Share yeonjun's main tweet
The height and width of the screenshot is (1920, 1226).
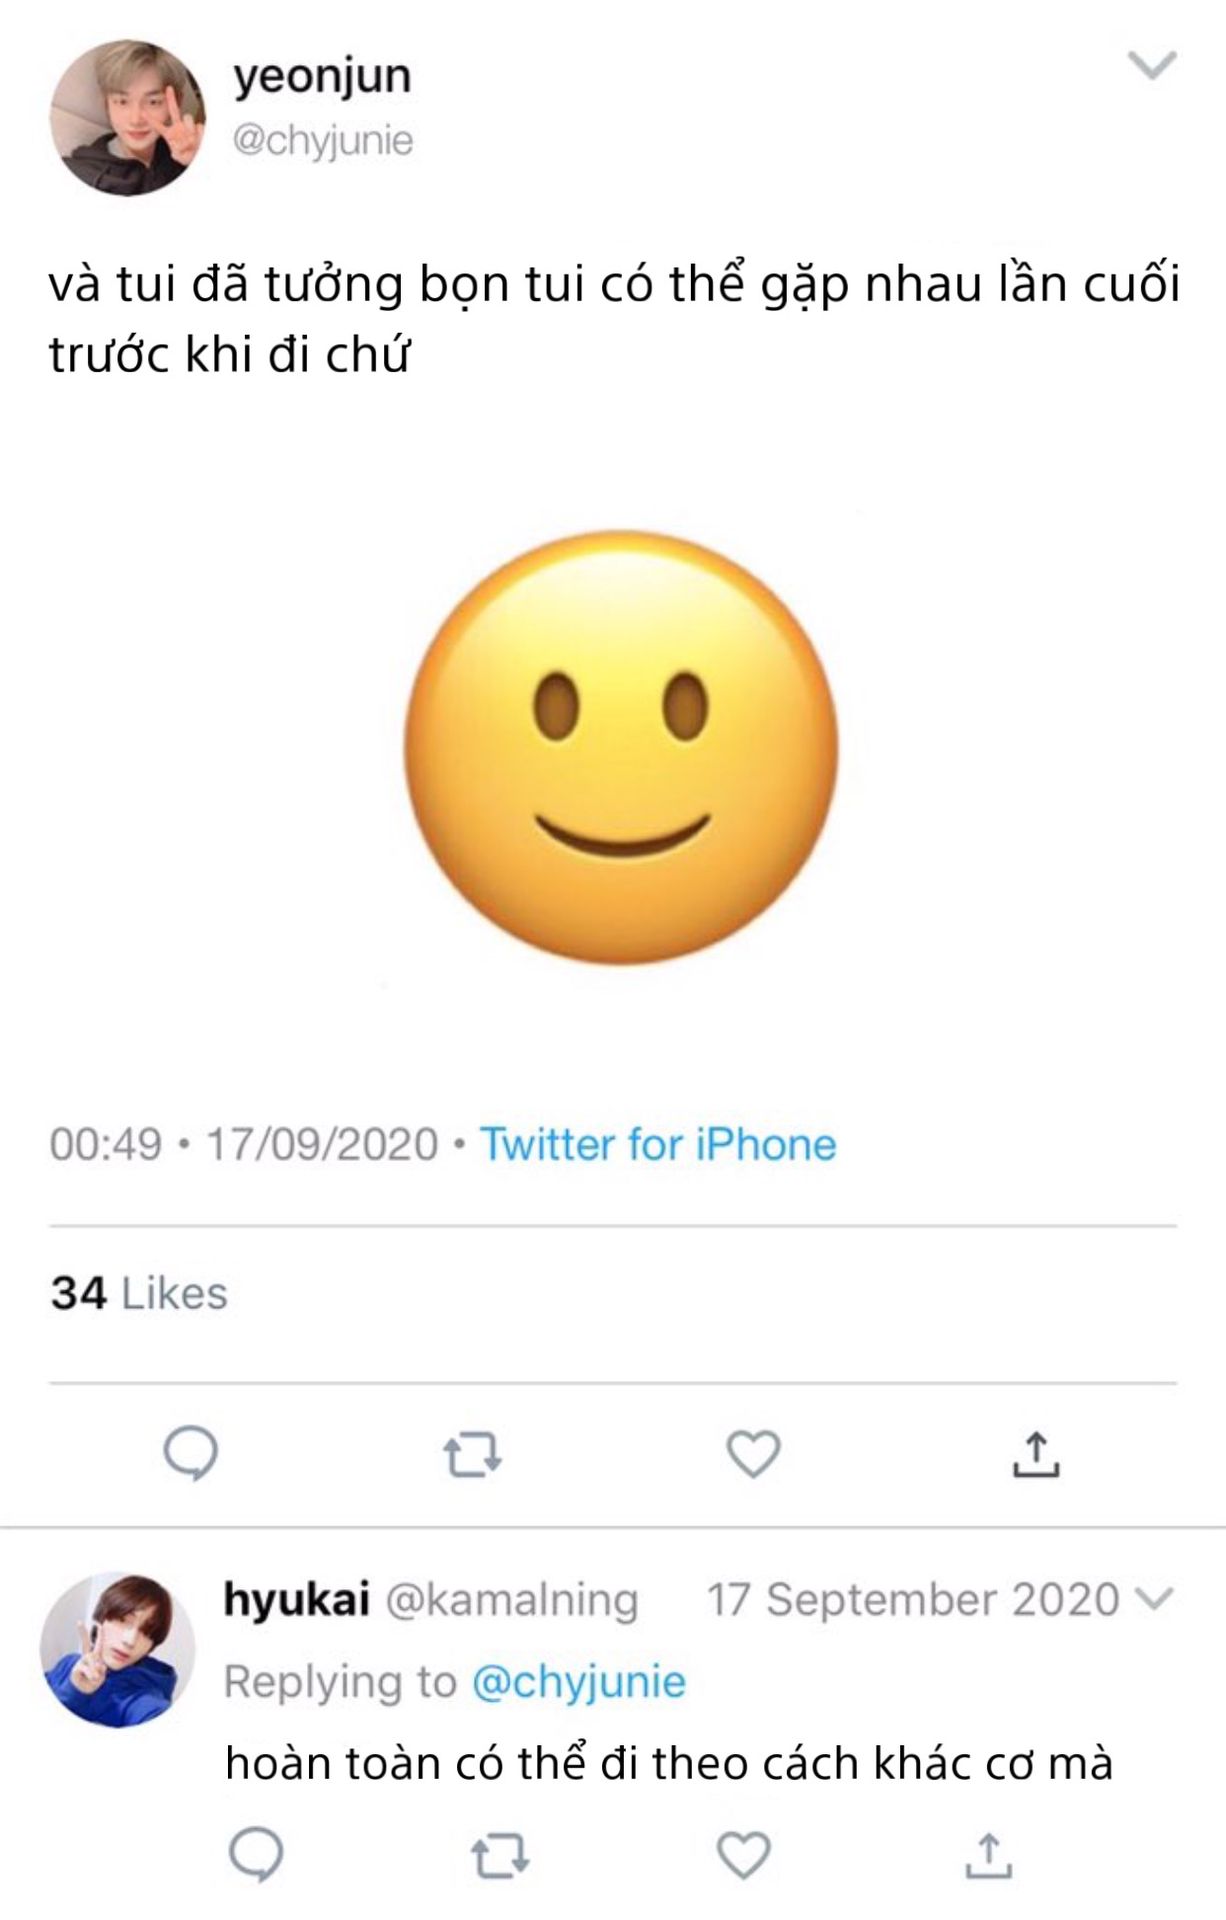click(1036, 1455)
